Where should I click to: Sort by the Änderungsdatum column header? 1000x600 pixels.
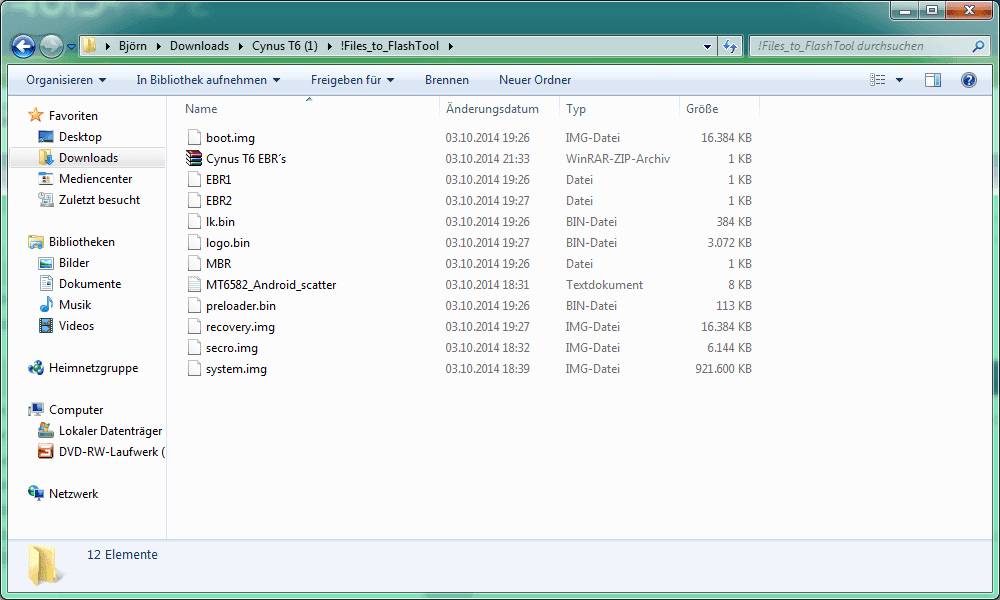point(492,109)
